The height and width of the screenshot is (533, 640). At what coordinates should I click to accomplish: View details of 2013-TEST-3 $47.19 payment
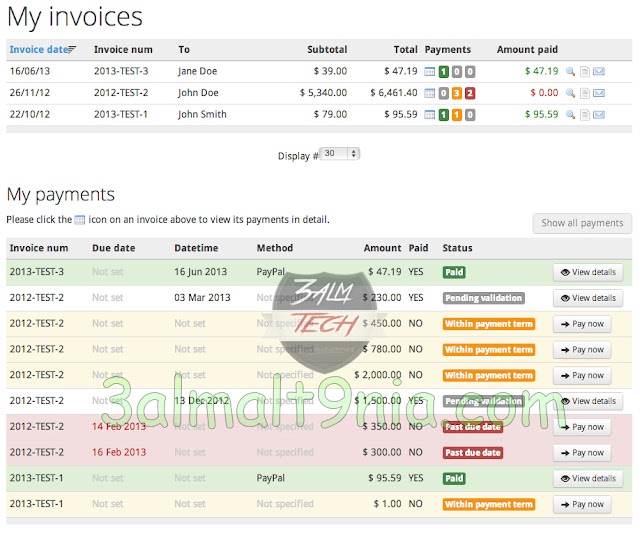coord(588,272)
